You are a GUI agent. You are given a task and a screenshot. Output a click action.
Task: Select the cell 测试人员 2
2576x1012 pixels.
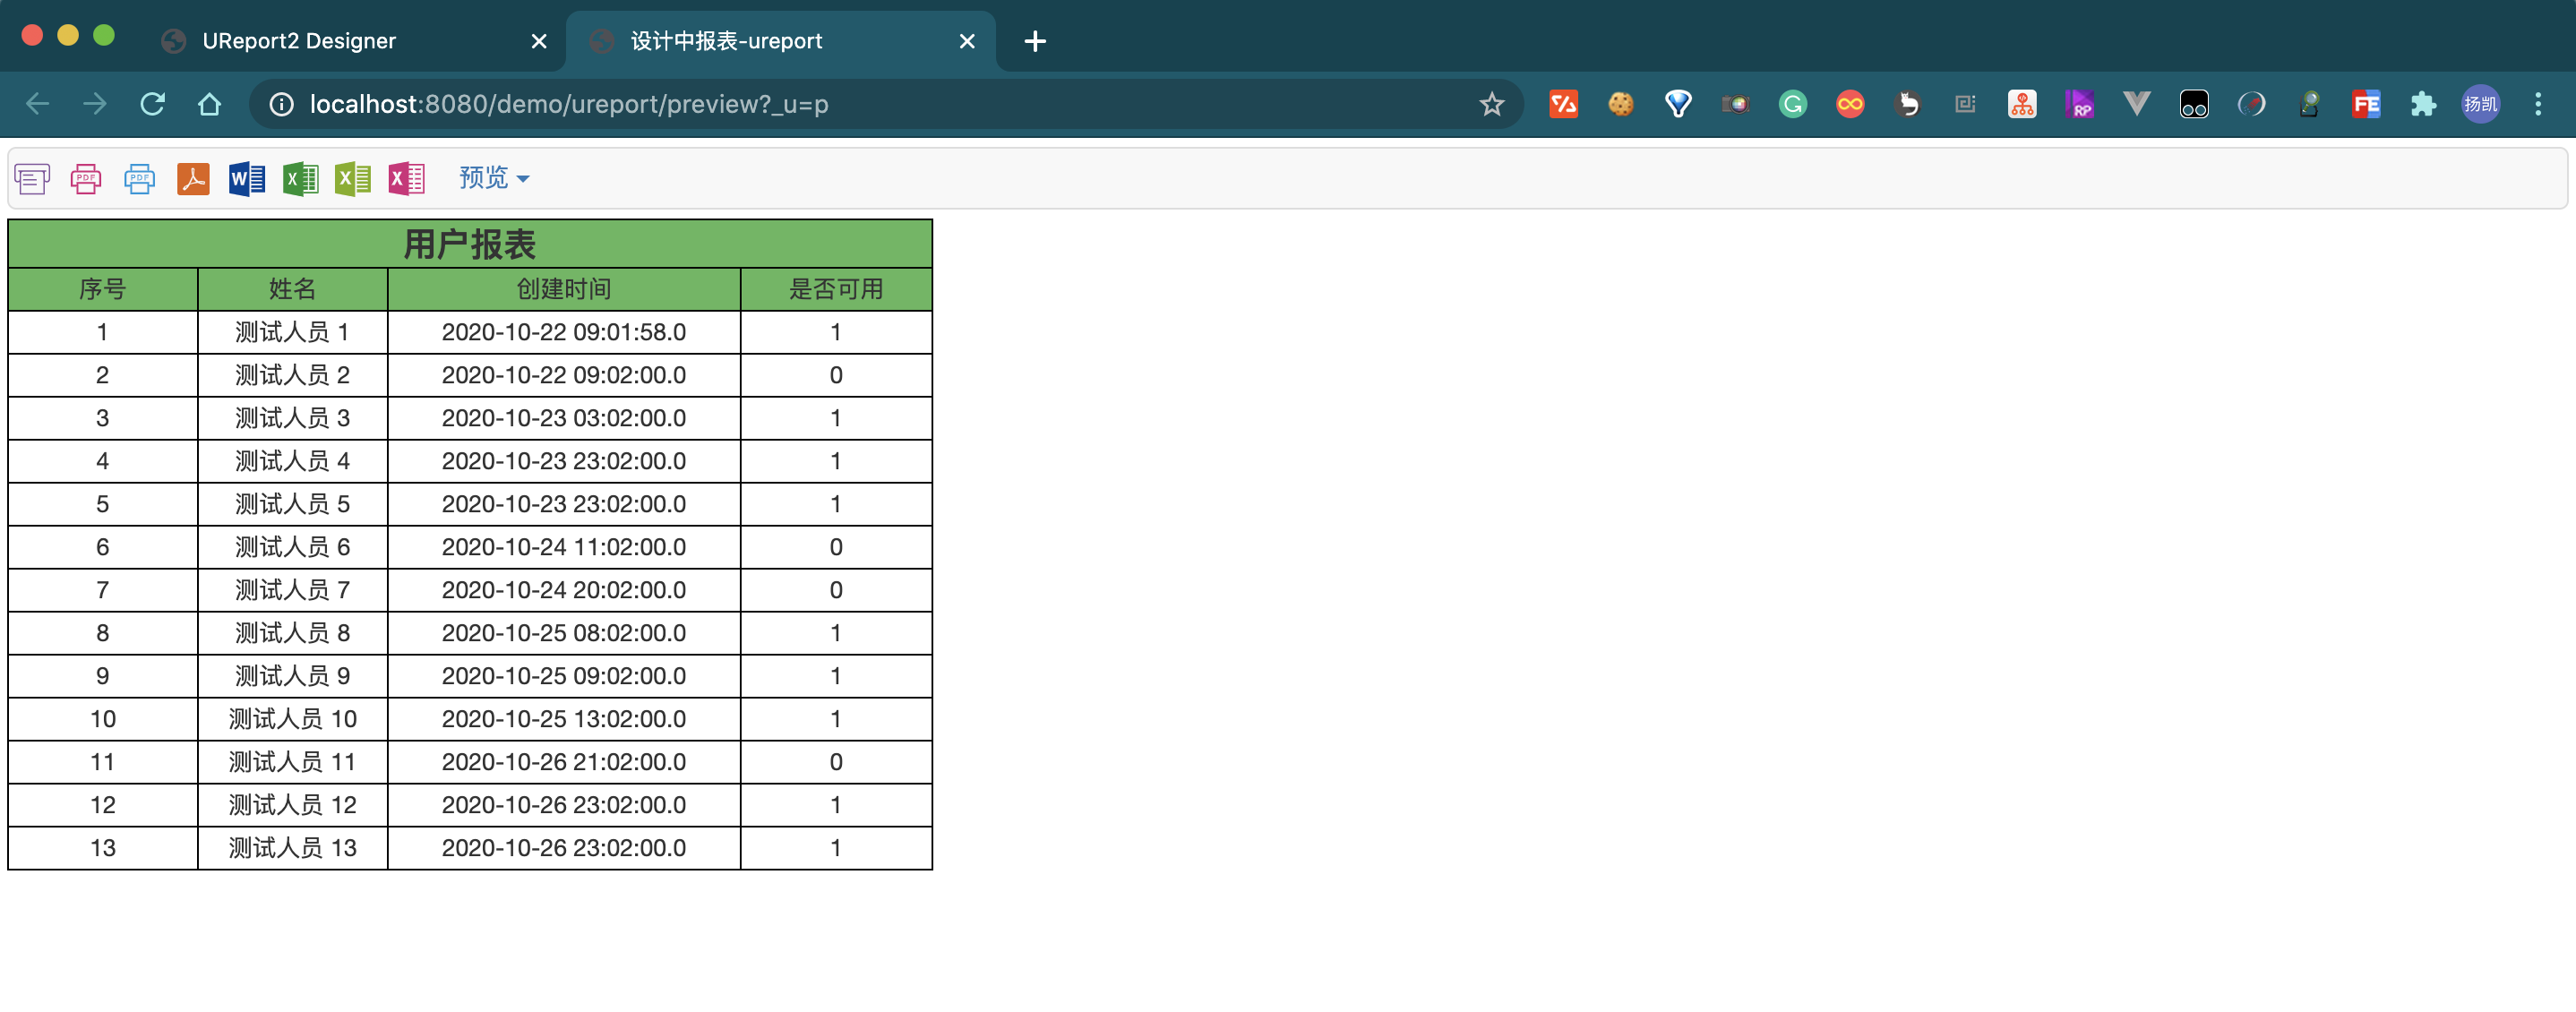[293, 375]
